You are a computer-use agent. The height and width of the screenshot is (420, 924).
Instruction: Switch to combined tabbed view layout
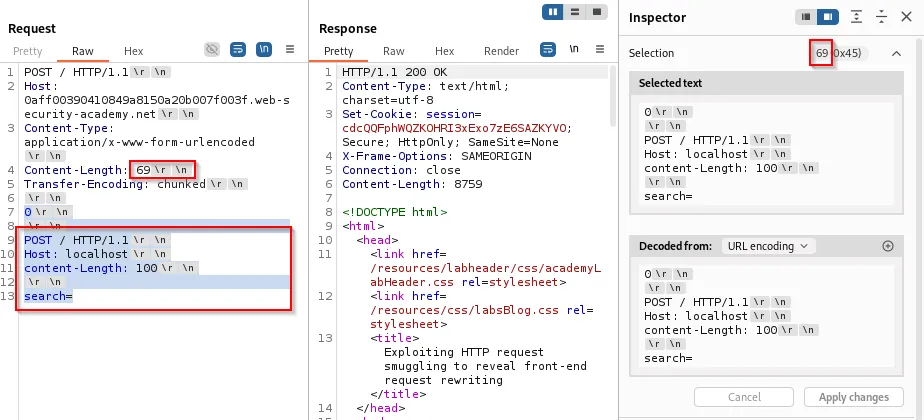click(597, 12)
